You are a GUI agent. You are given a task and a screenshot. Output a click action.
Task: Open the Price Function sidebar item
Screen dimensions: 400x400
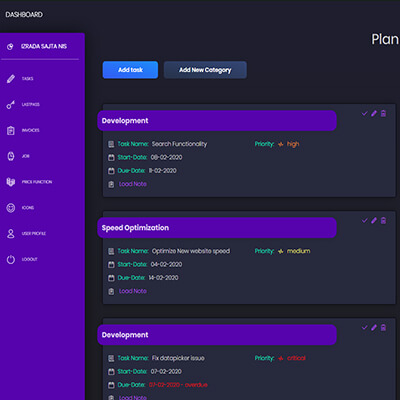pyautogui.click(x=37, y=182)
